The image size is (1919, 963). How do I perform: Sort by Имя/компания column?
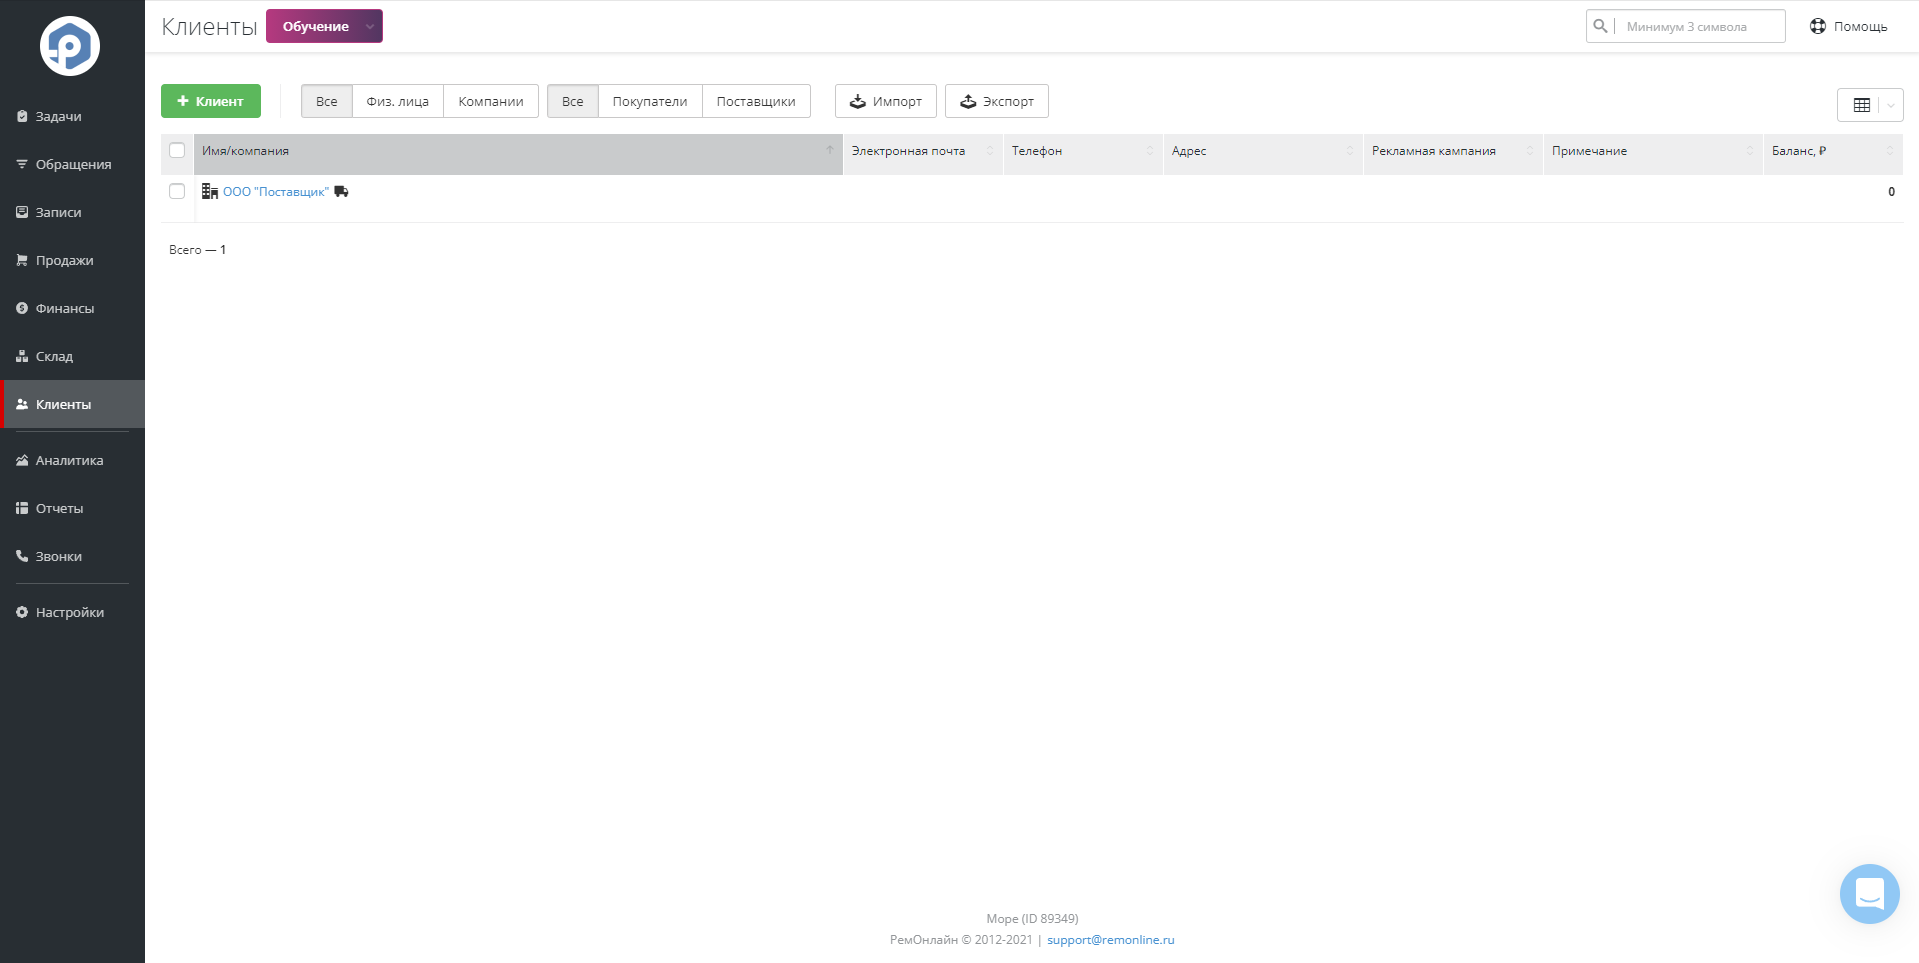518,154
